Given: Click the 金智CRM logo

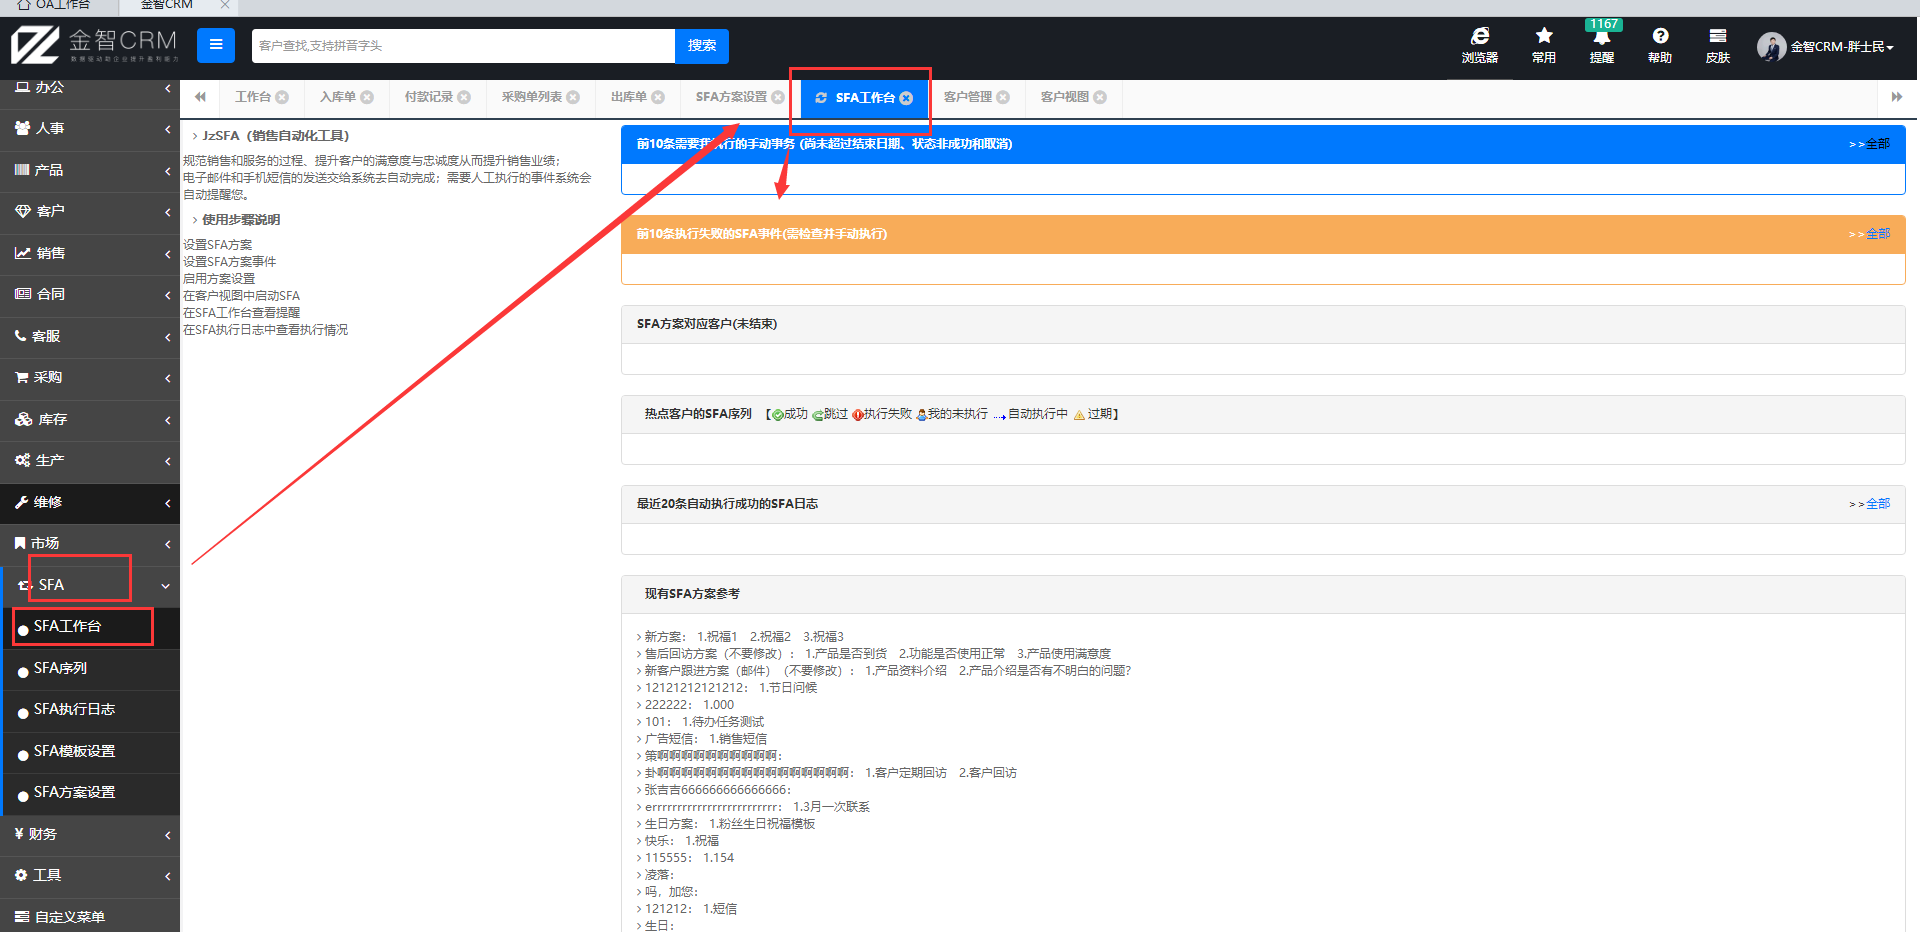Looking at the screenshot, I should point(94,45).
